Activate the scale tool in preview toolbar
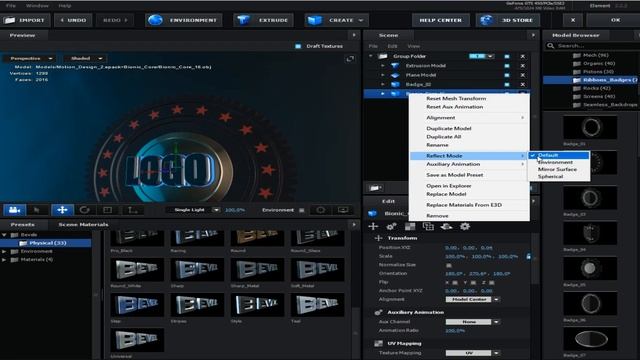Screen dimensions: 640x360 (108, 210)
